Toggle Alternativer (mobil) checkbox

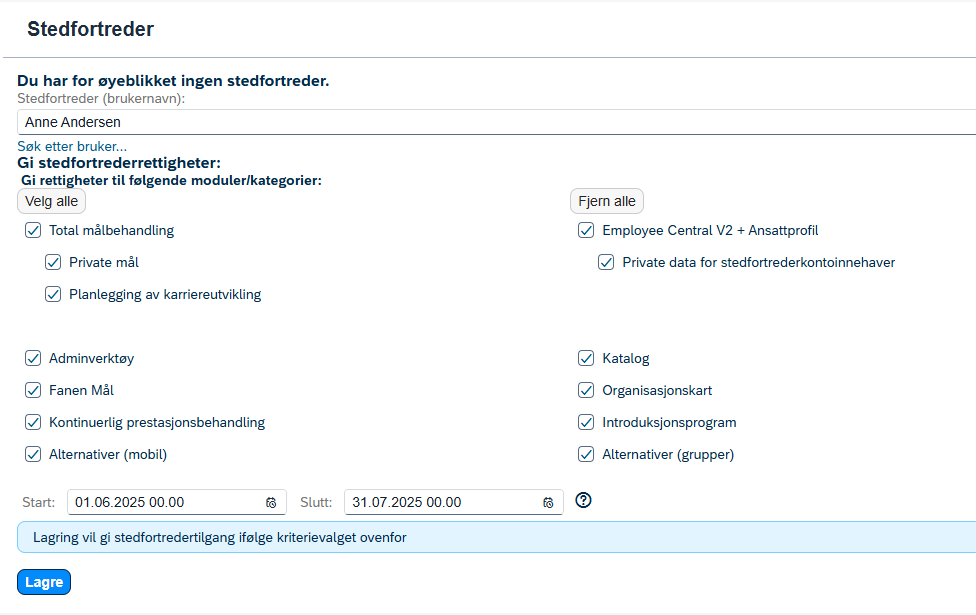pos(33,454)
